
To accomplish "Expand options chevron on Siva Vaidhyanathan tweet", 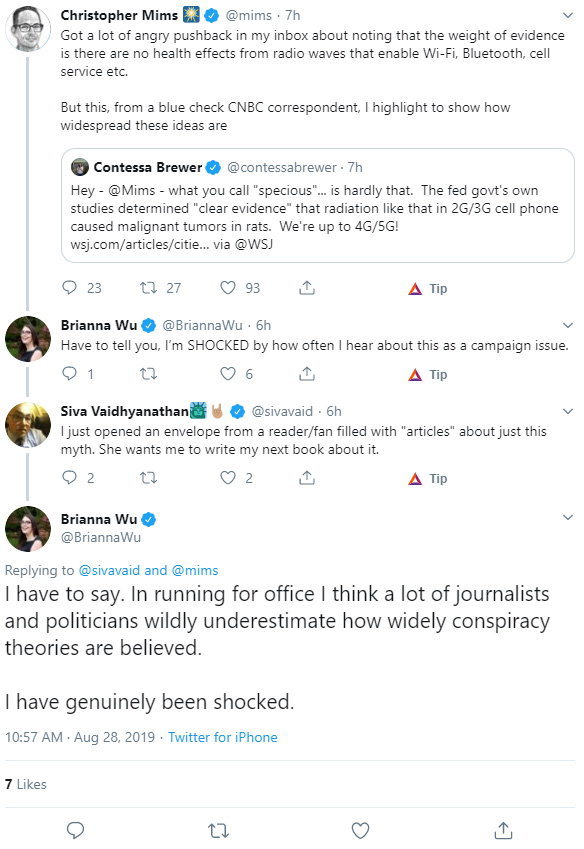I will point(568,411).
